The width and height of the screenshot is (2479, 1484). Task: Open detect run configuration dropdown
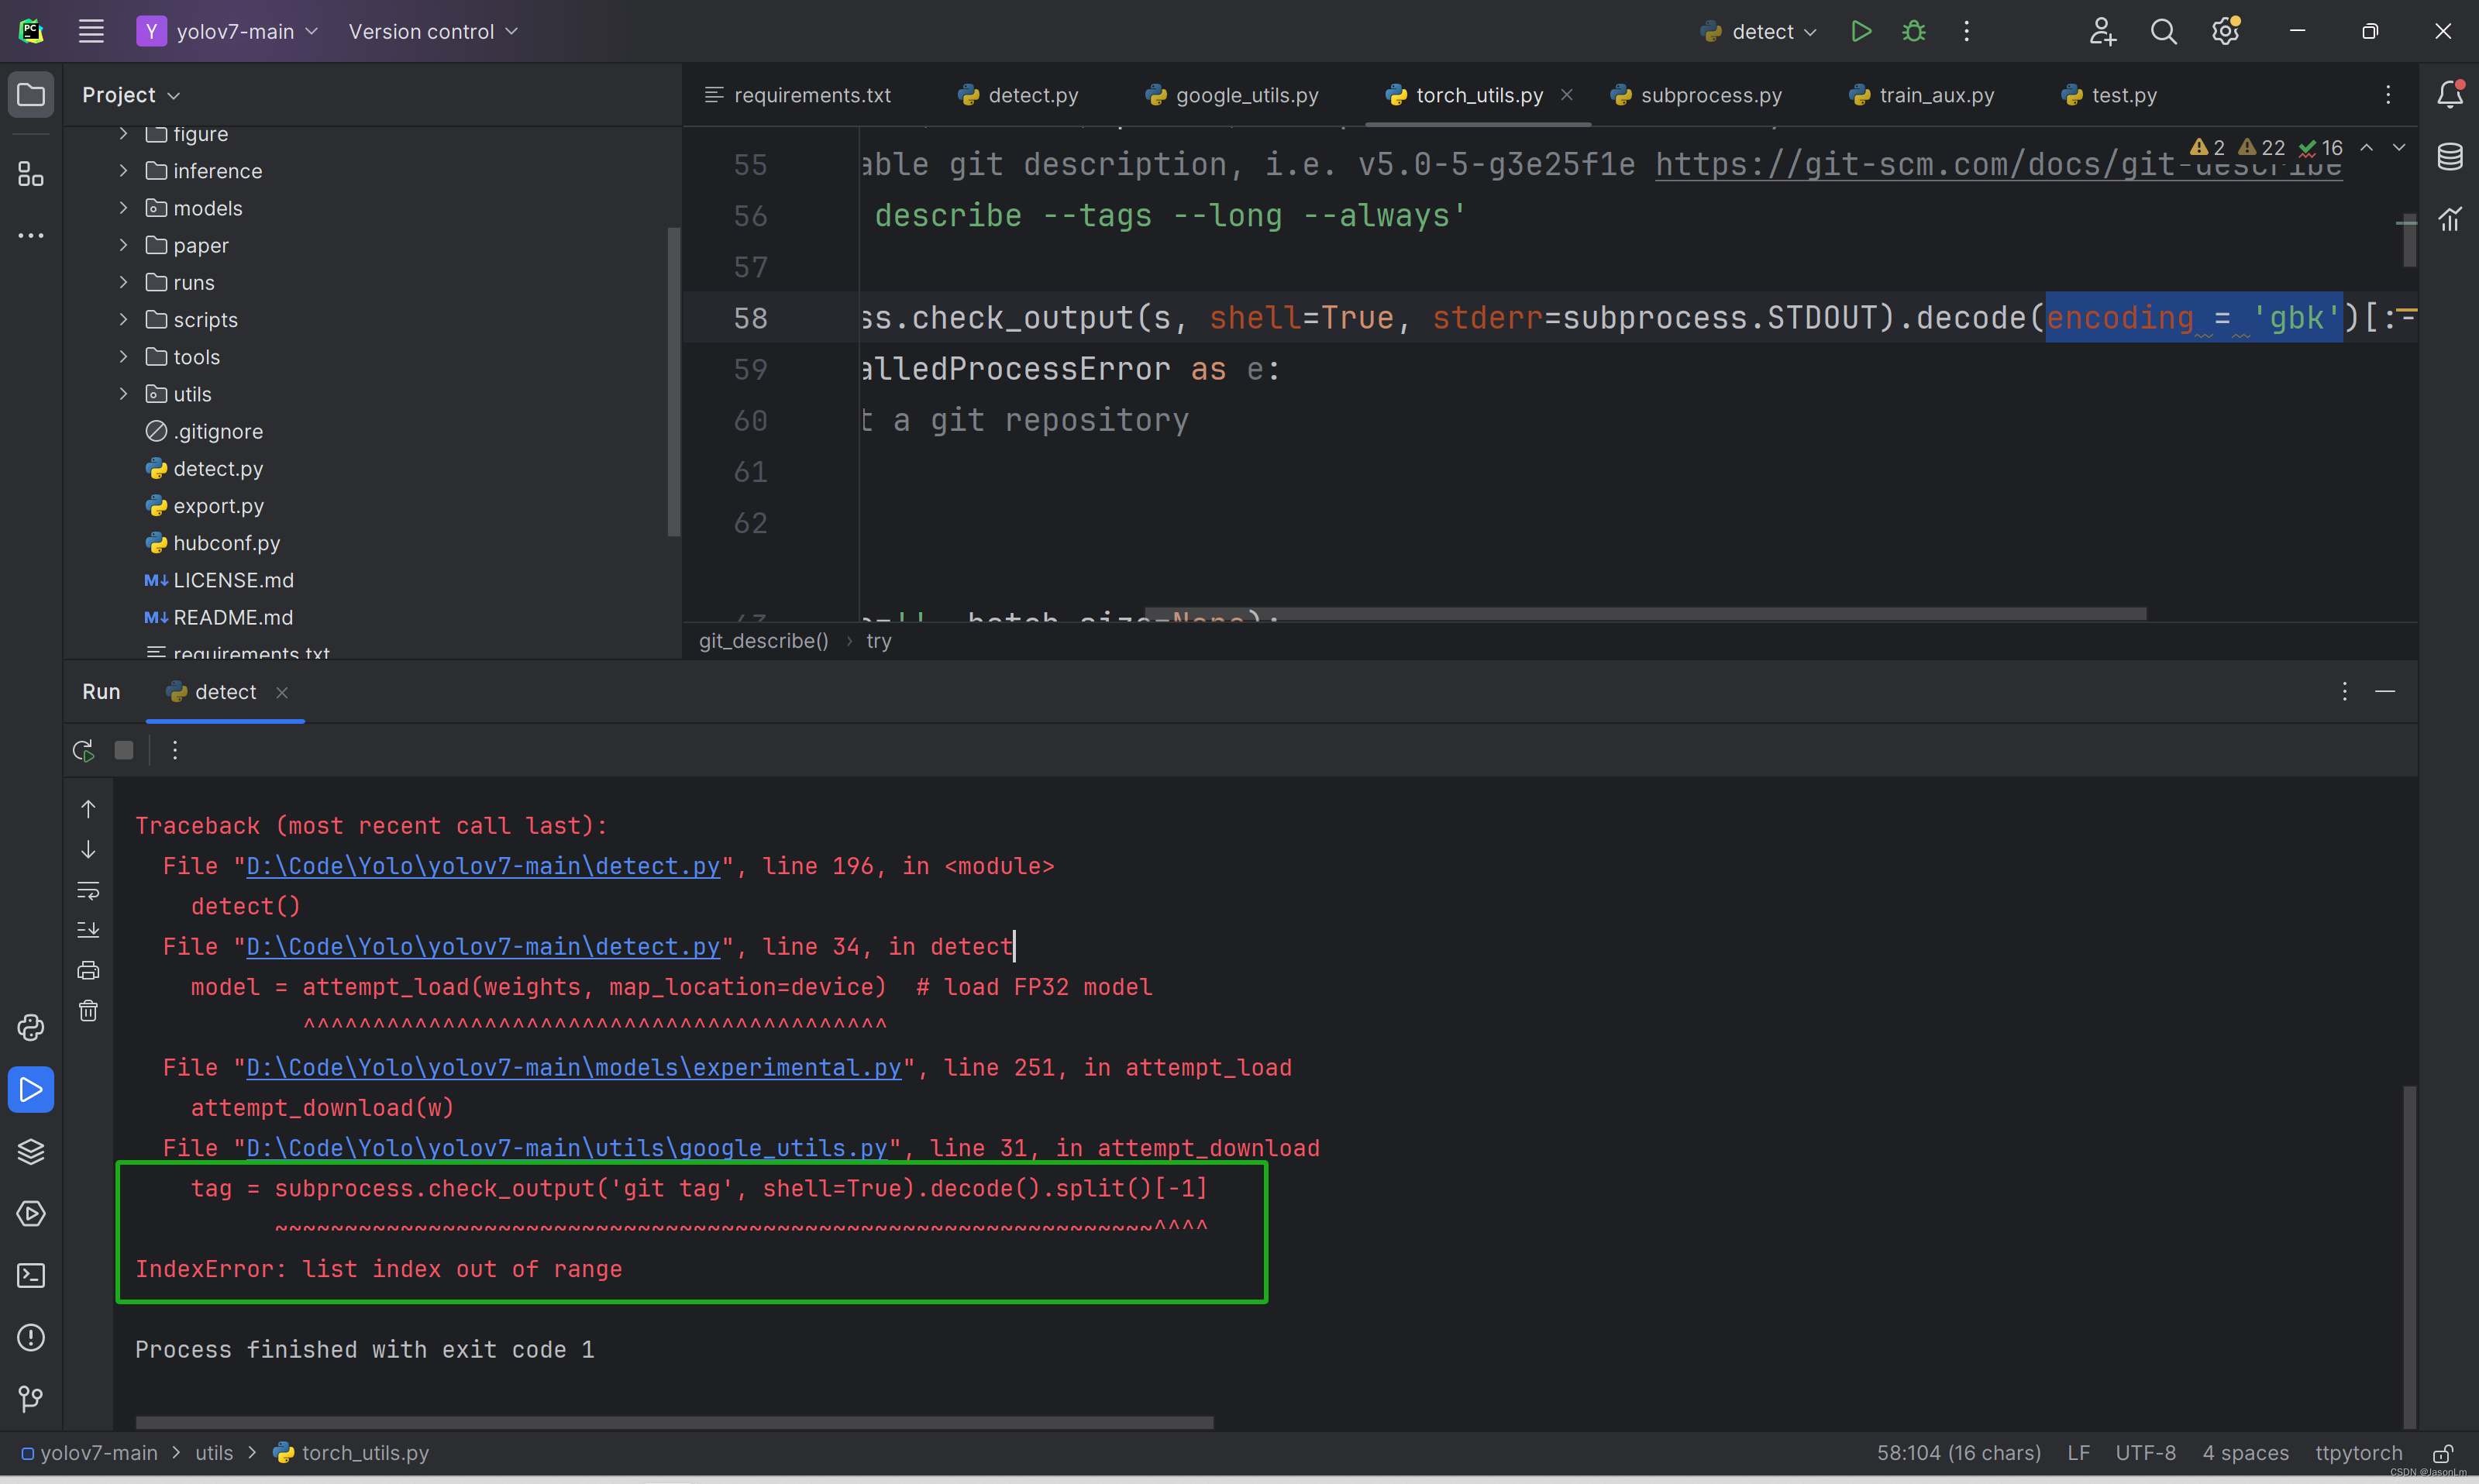(1758, 31)
